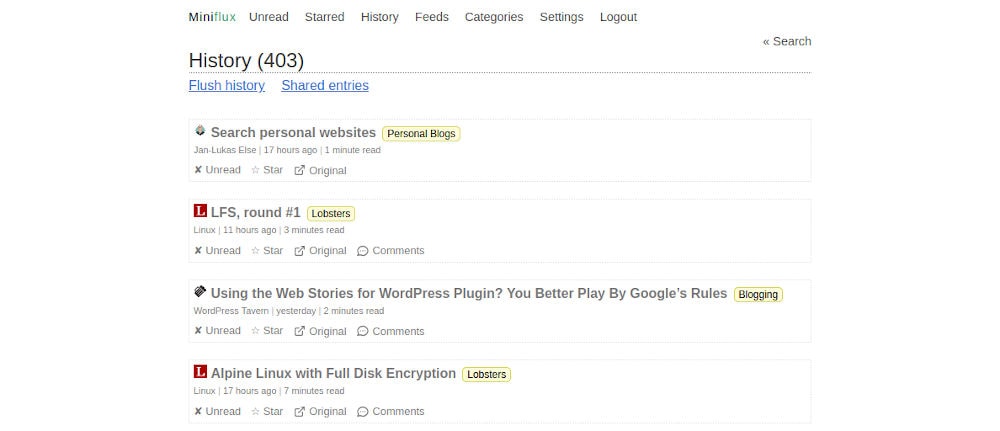
Task: Star the Search personal websites entry
Action: [267, 170]
